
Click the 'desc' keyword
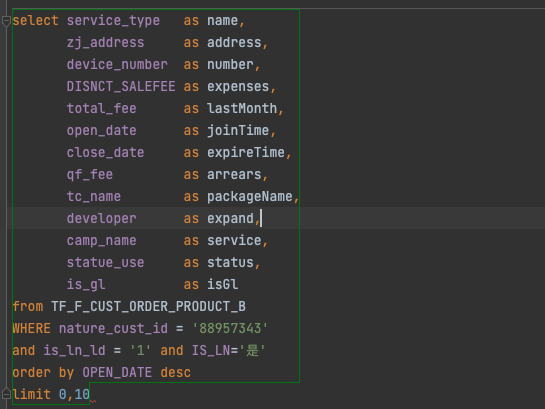click(176, 373)
